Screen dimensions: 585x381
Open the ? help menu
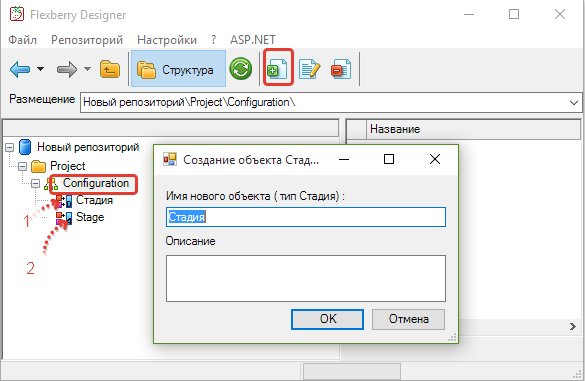coord(213,40)
